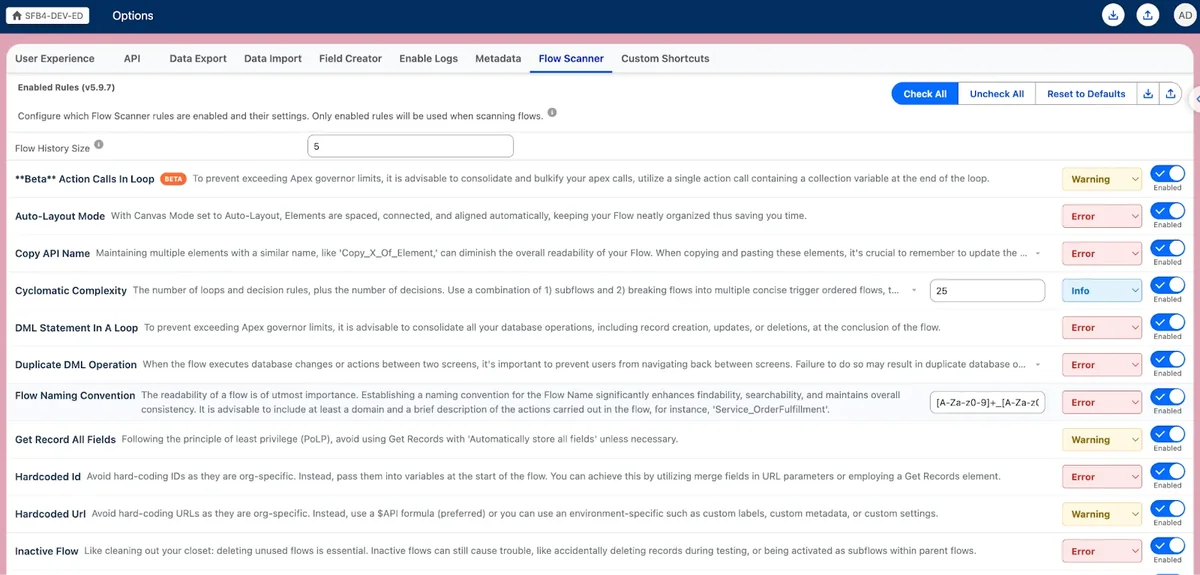Viewport: 1200px width, 575px height.
Task: Click the 'Get Record All Fields' rule name
Action: tap(66, 439)
